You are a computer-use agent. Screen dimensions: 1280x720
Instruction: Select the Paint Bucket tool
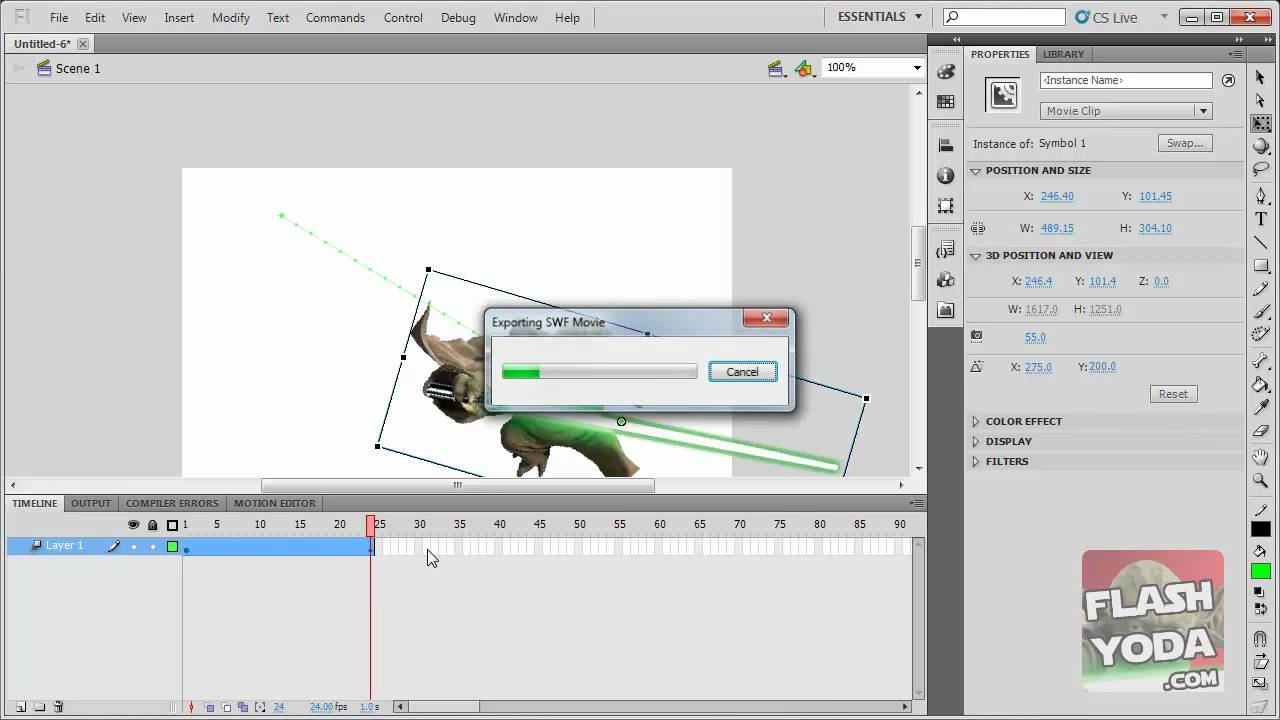[x=1261, y=385]
